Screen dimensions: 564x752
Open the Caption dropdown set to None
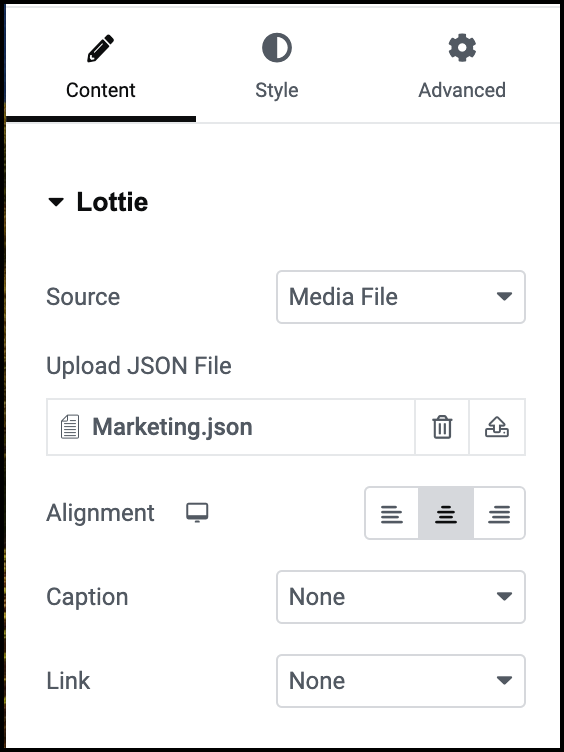401,597
